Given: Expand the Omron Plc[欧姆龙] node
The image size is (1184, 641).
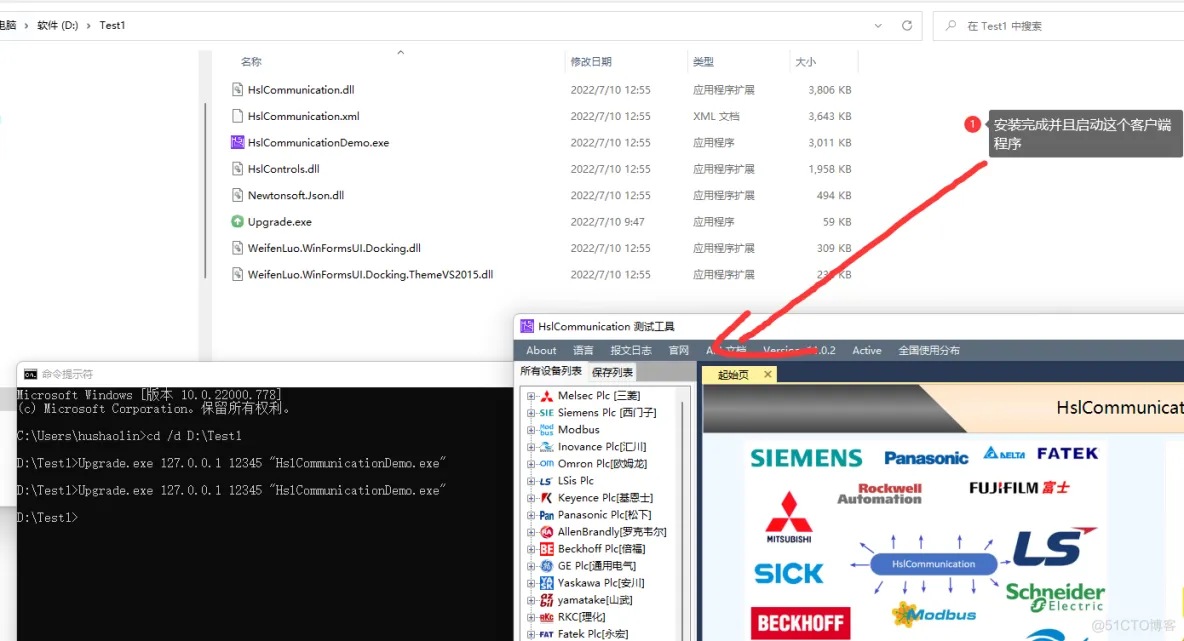Looking at the screenshot, I should 531,464.
